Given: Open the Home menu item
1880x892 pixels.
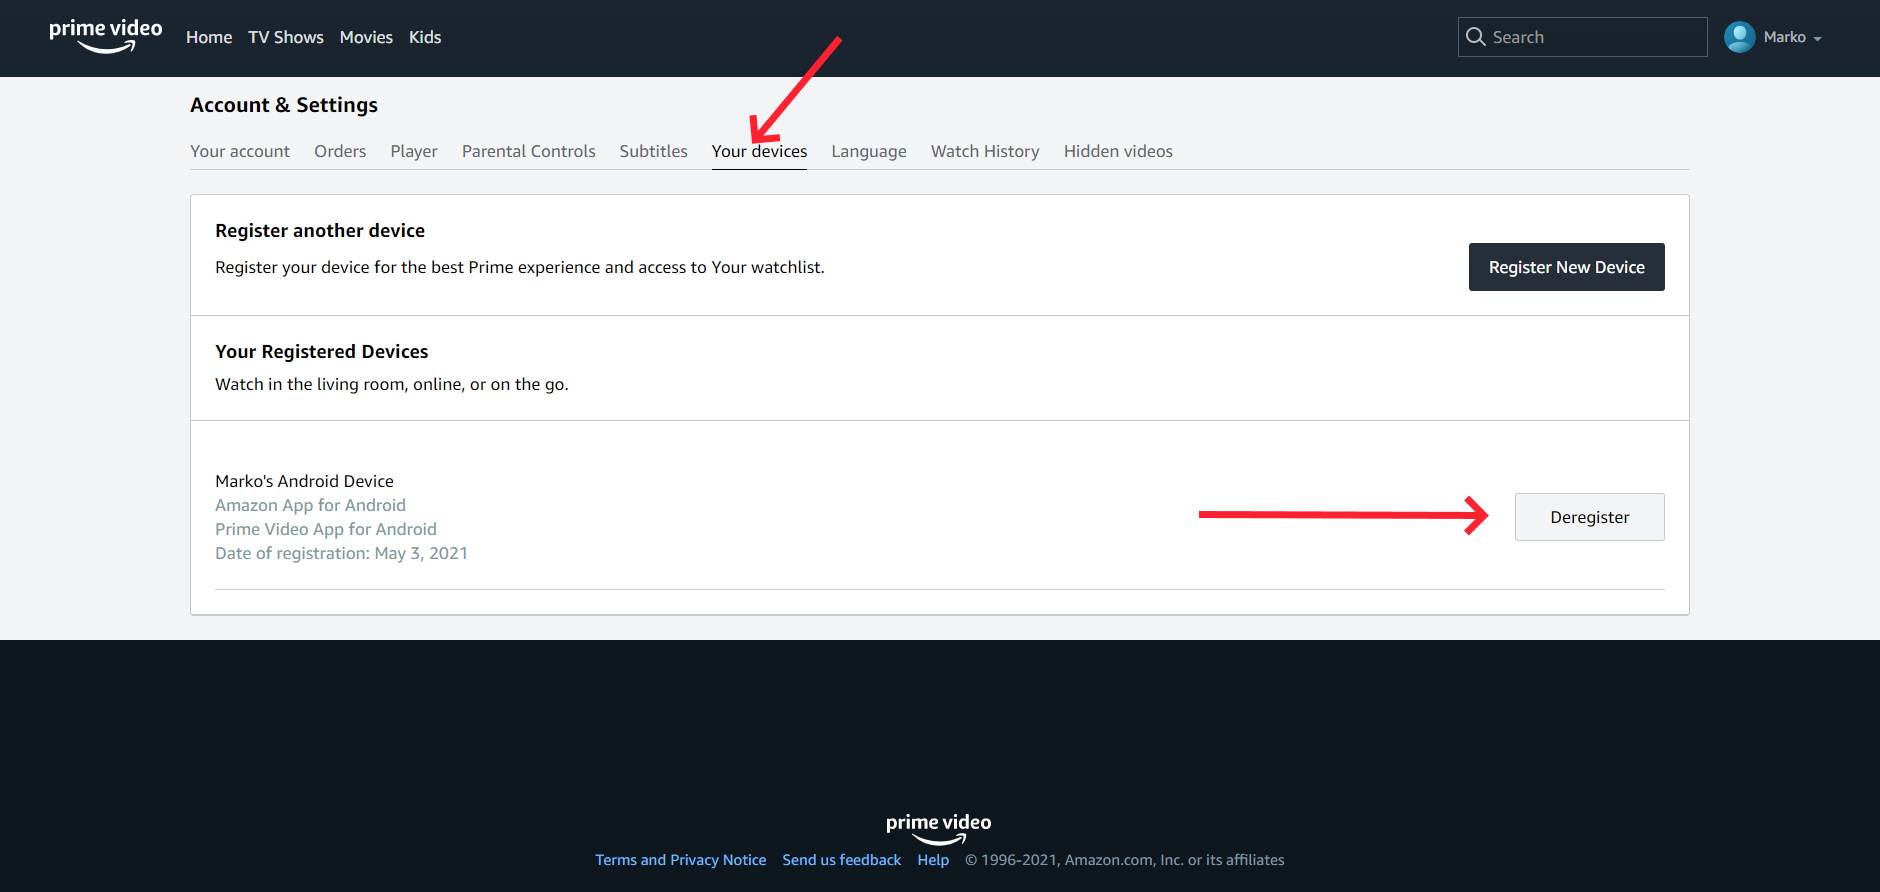Looking at the screenshot, I should (x=208, y=37).
